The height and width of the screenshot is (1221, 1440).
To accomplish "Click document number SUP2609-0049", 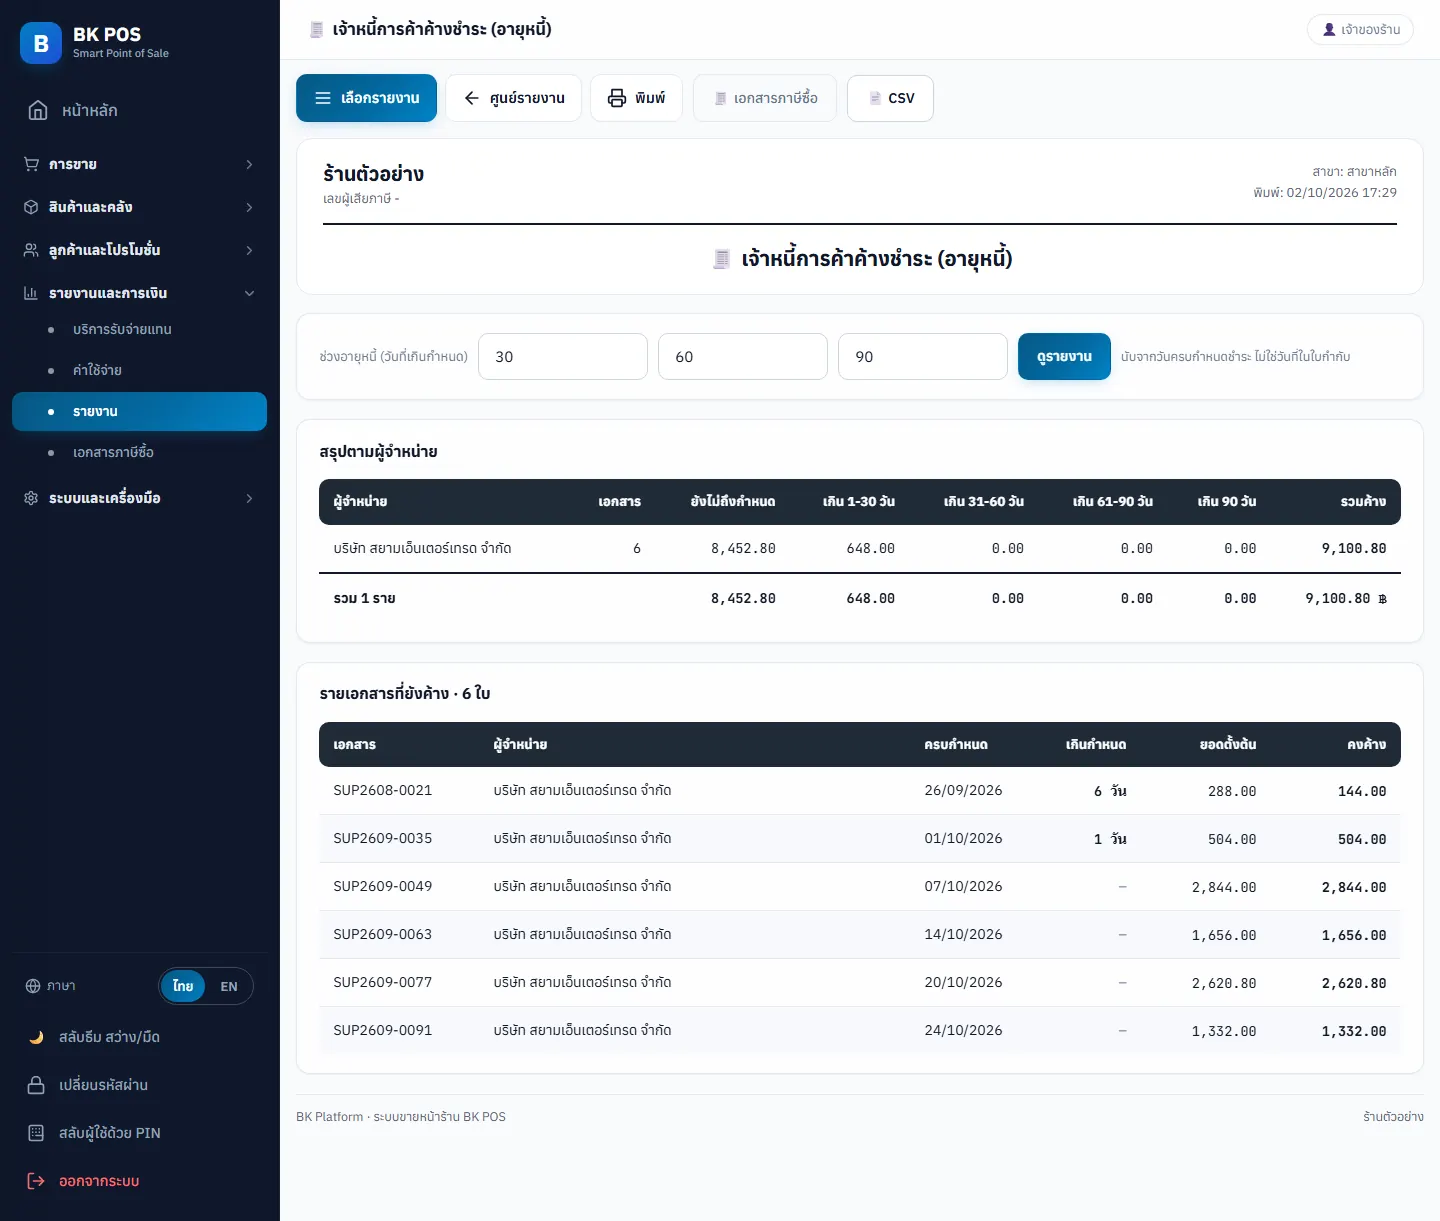I will pos(383,886).
